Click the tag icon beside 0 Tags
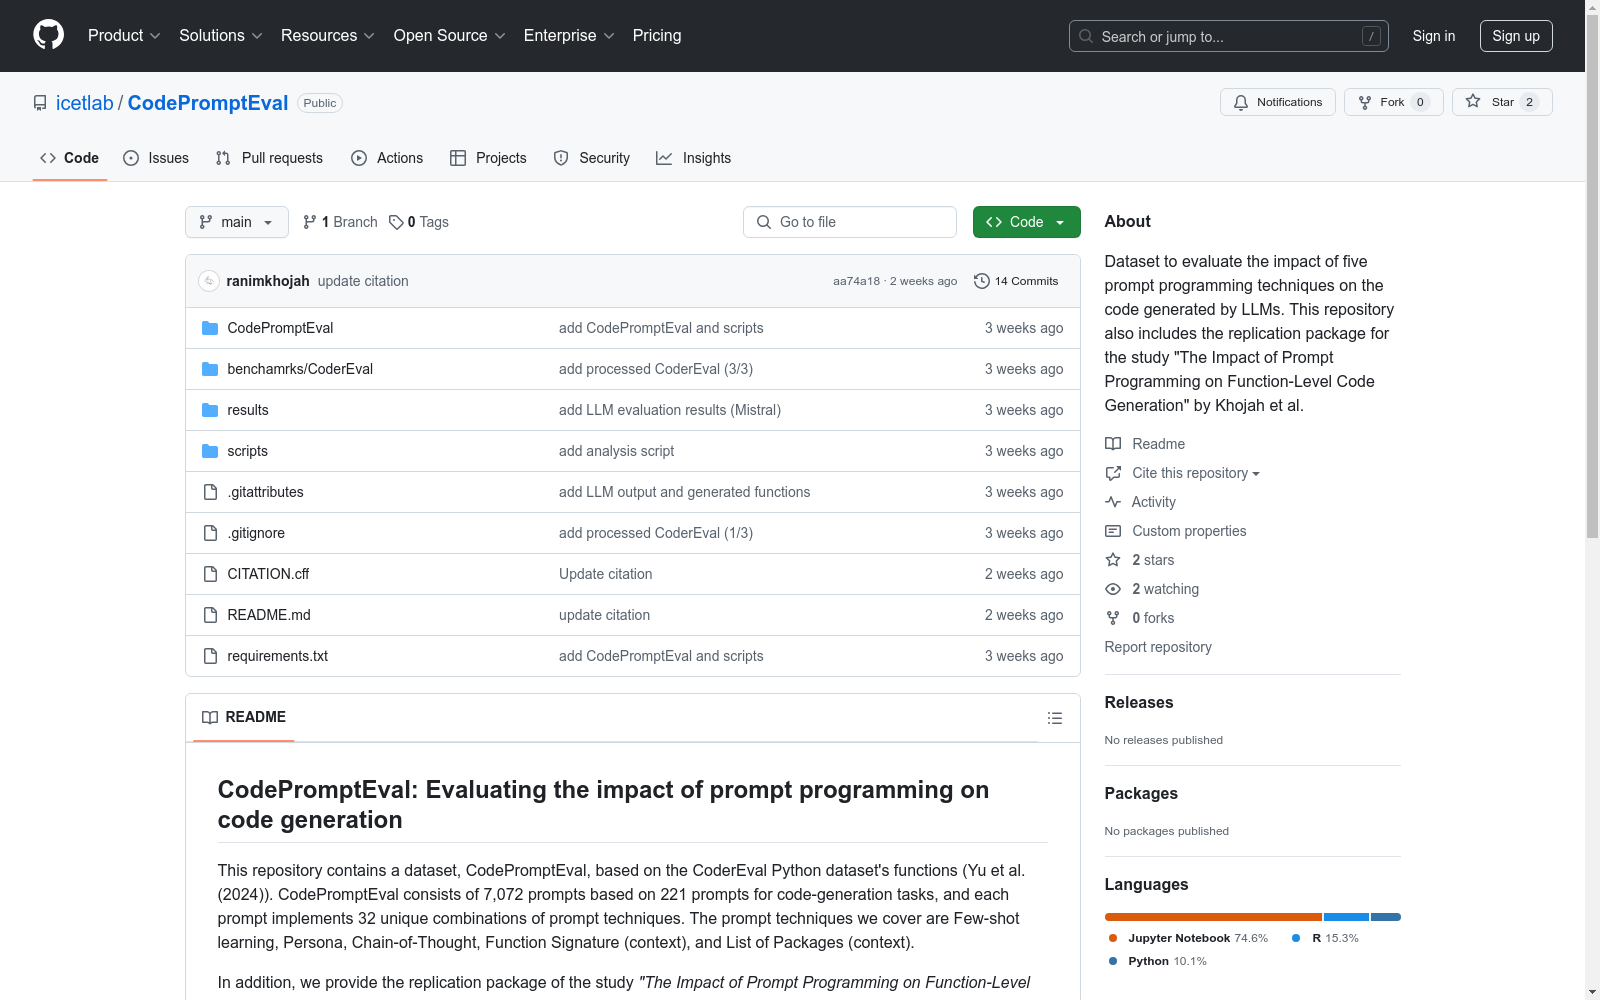The height and width of the screenshot is (1000, 1600). (x=396, y=222)
